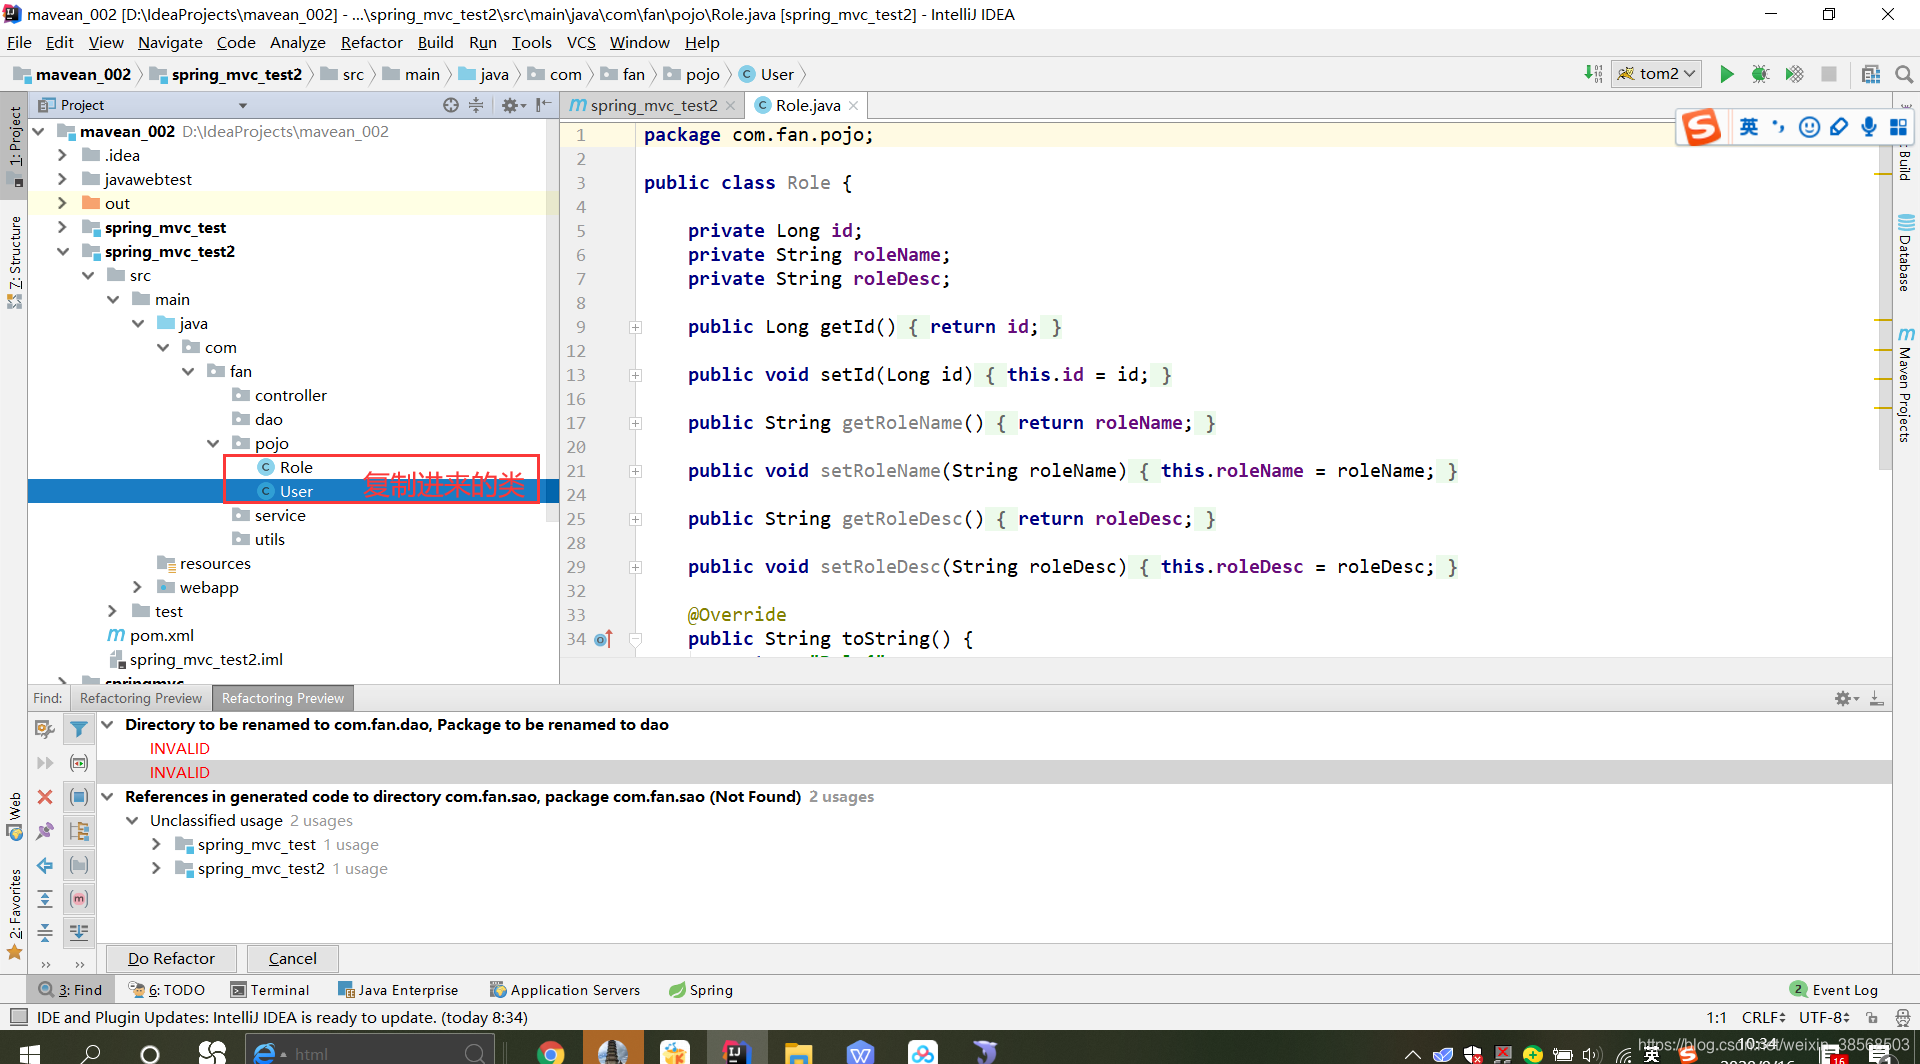Unfold the getId() method in gutter
This screenshot has height=1064, width=1920.
[x=635, y=327]
